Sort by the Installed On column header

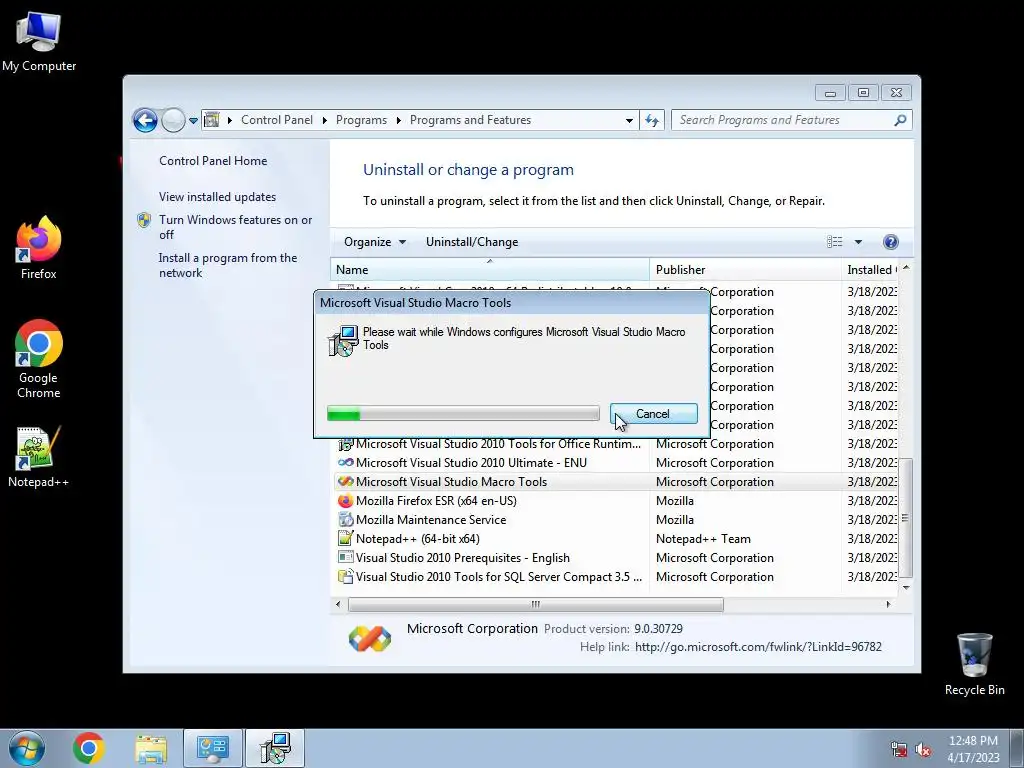point(871,270)
